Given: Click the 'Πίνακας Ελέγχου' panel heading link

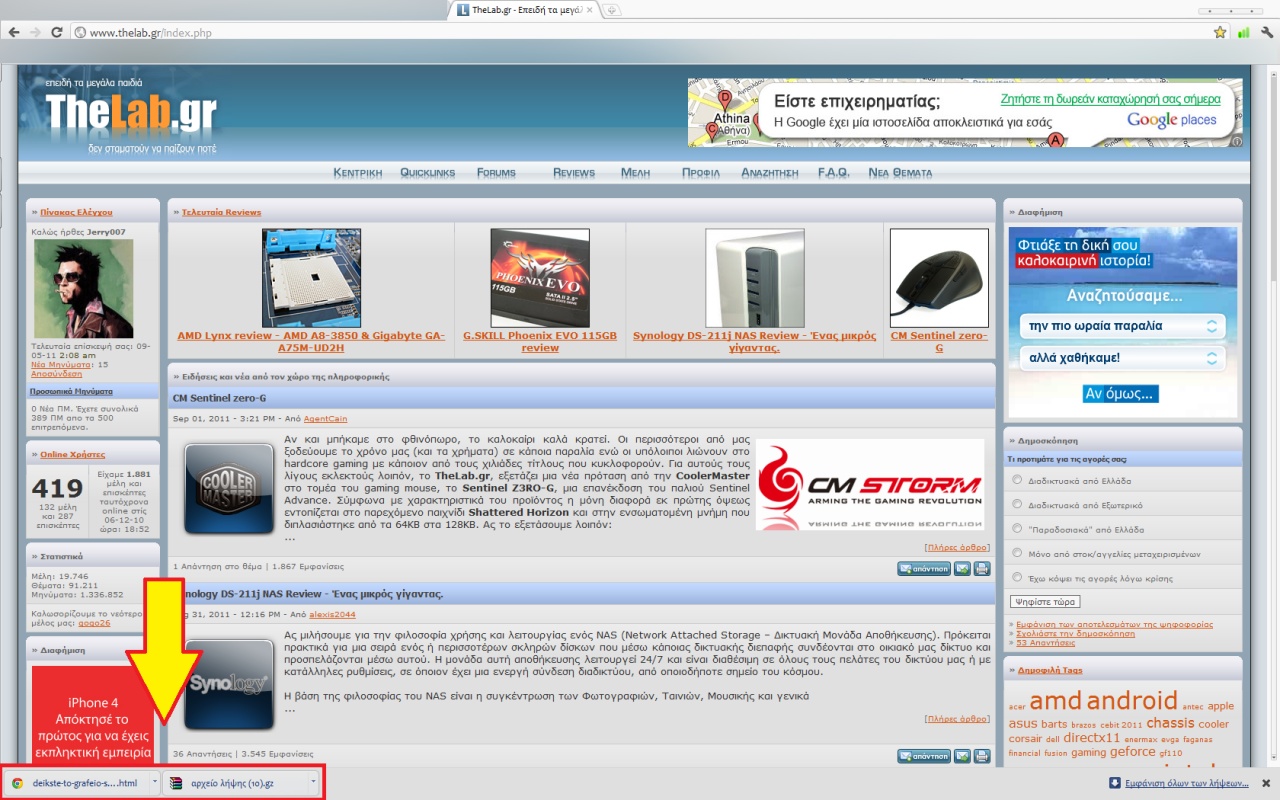Looking at the screenshot, I should [x=76, y=212].
